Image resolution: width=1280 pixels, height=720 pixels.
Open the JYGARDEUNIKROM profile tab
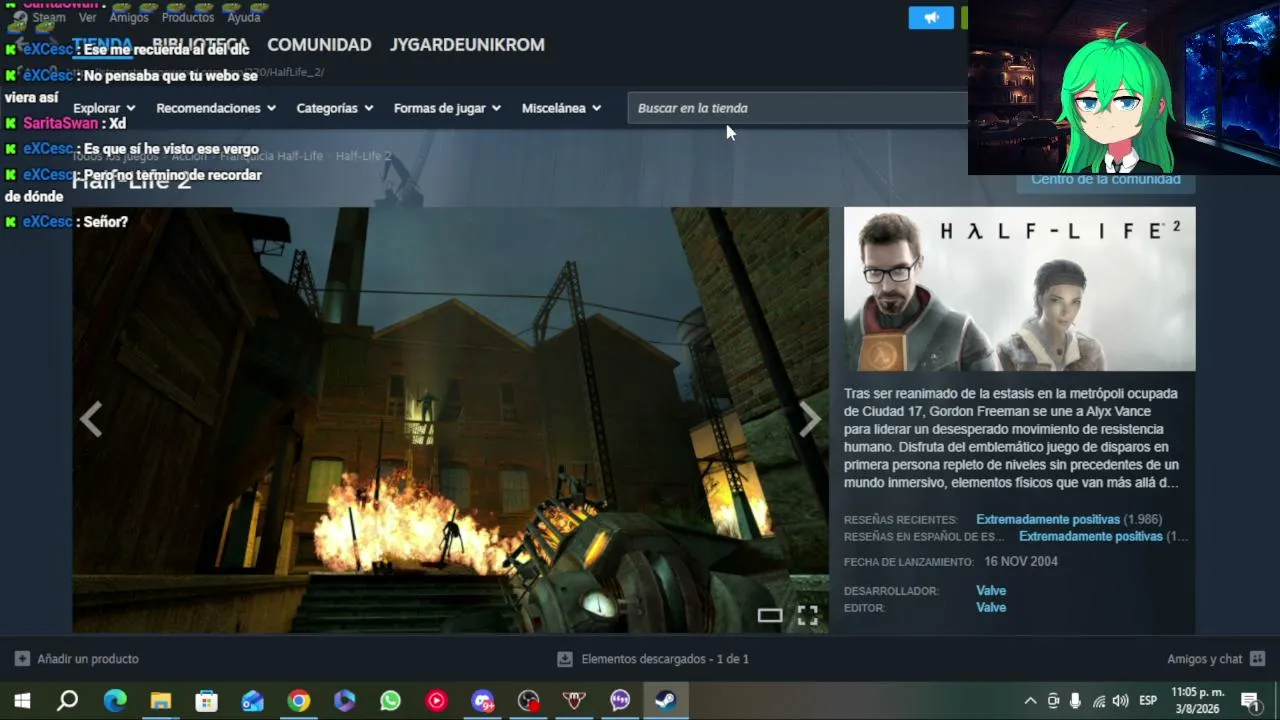tap(467, 45)
